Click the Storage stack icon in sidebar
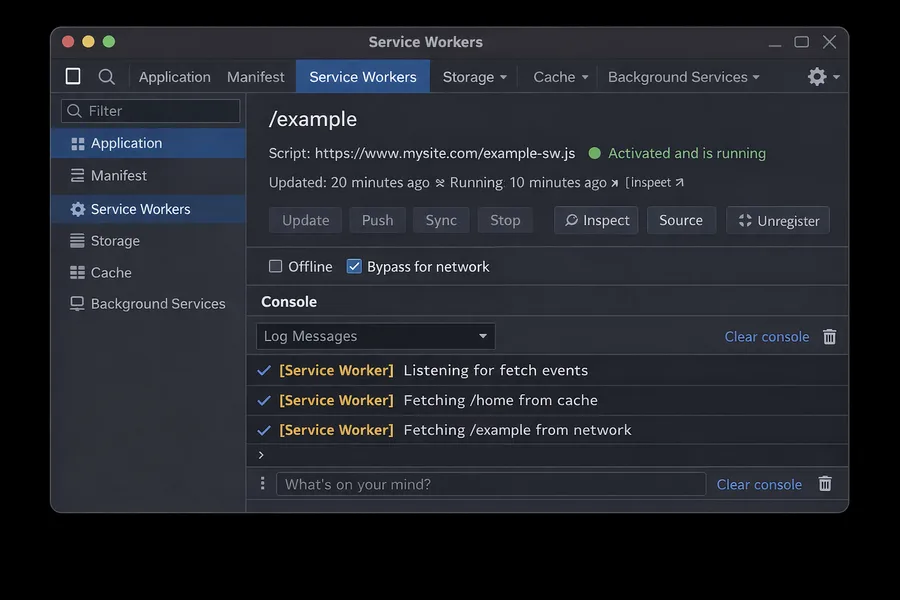900x600 pixels. pos(77,241)
